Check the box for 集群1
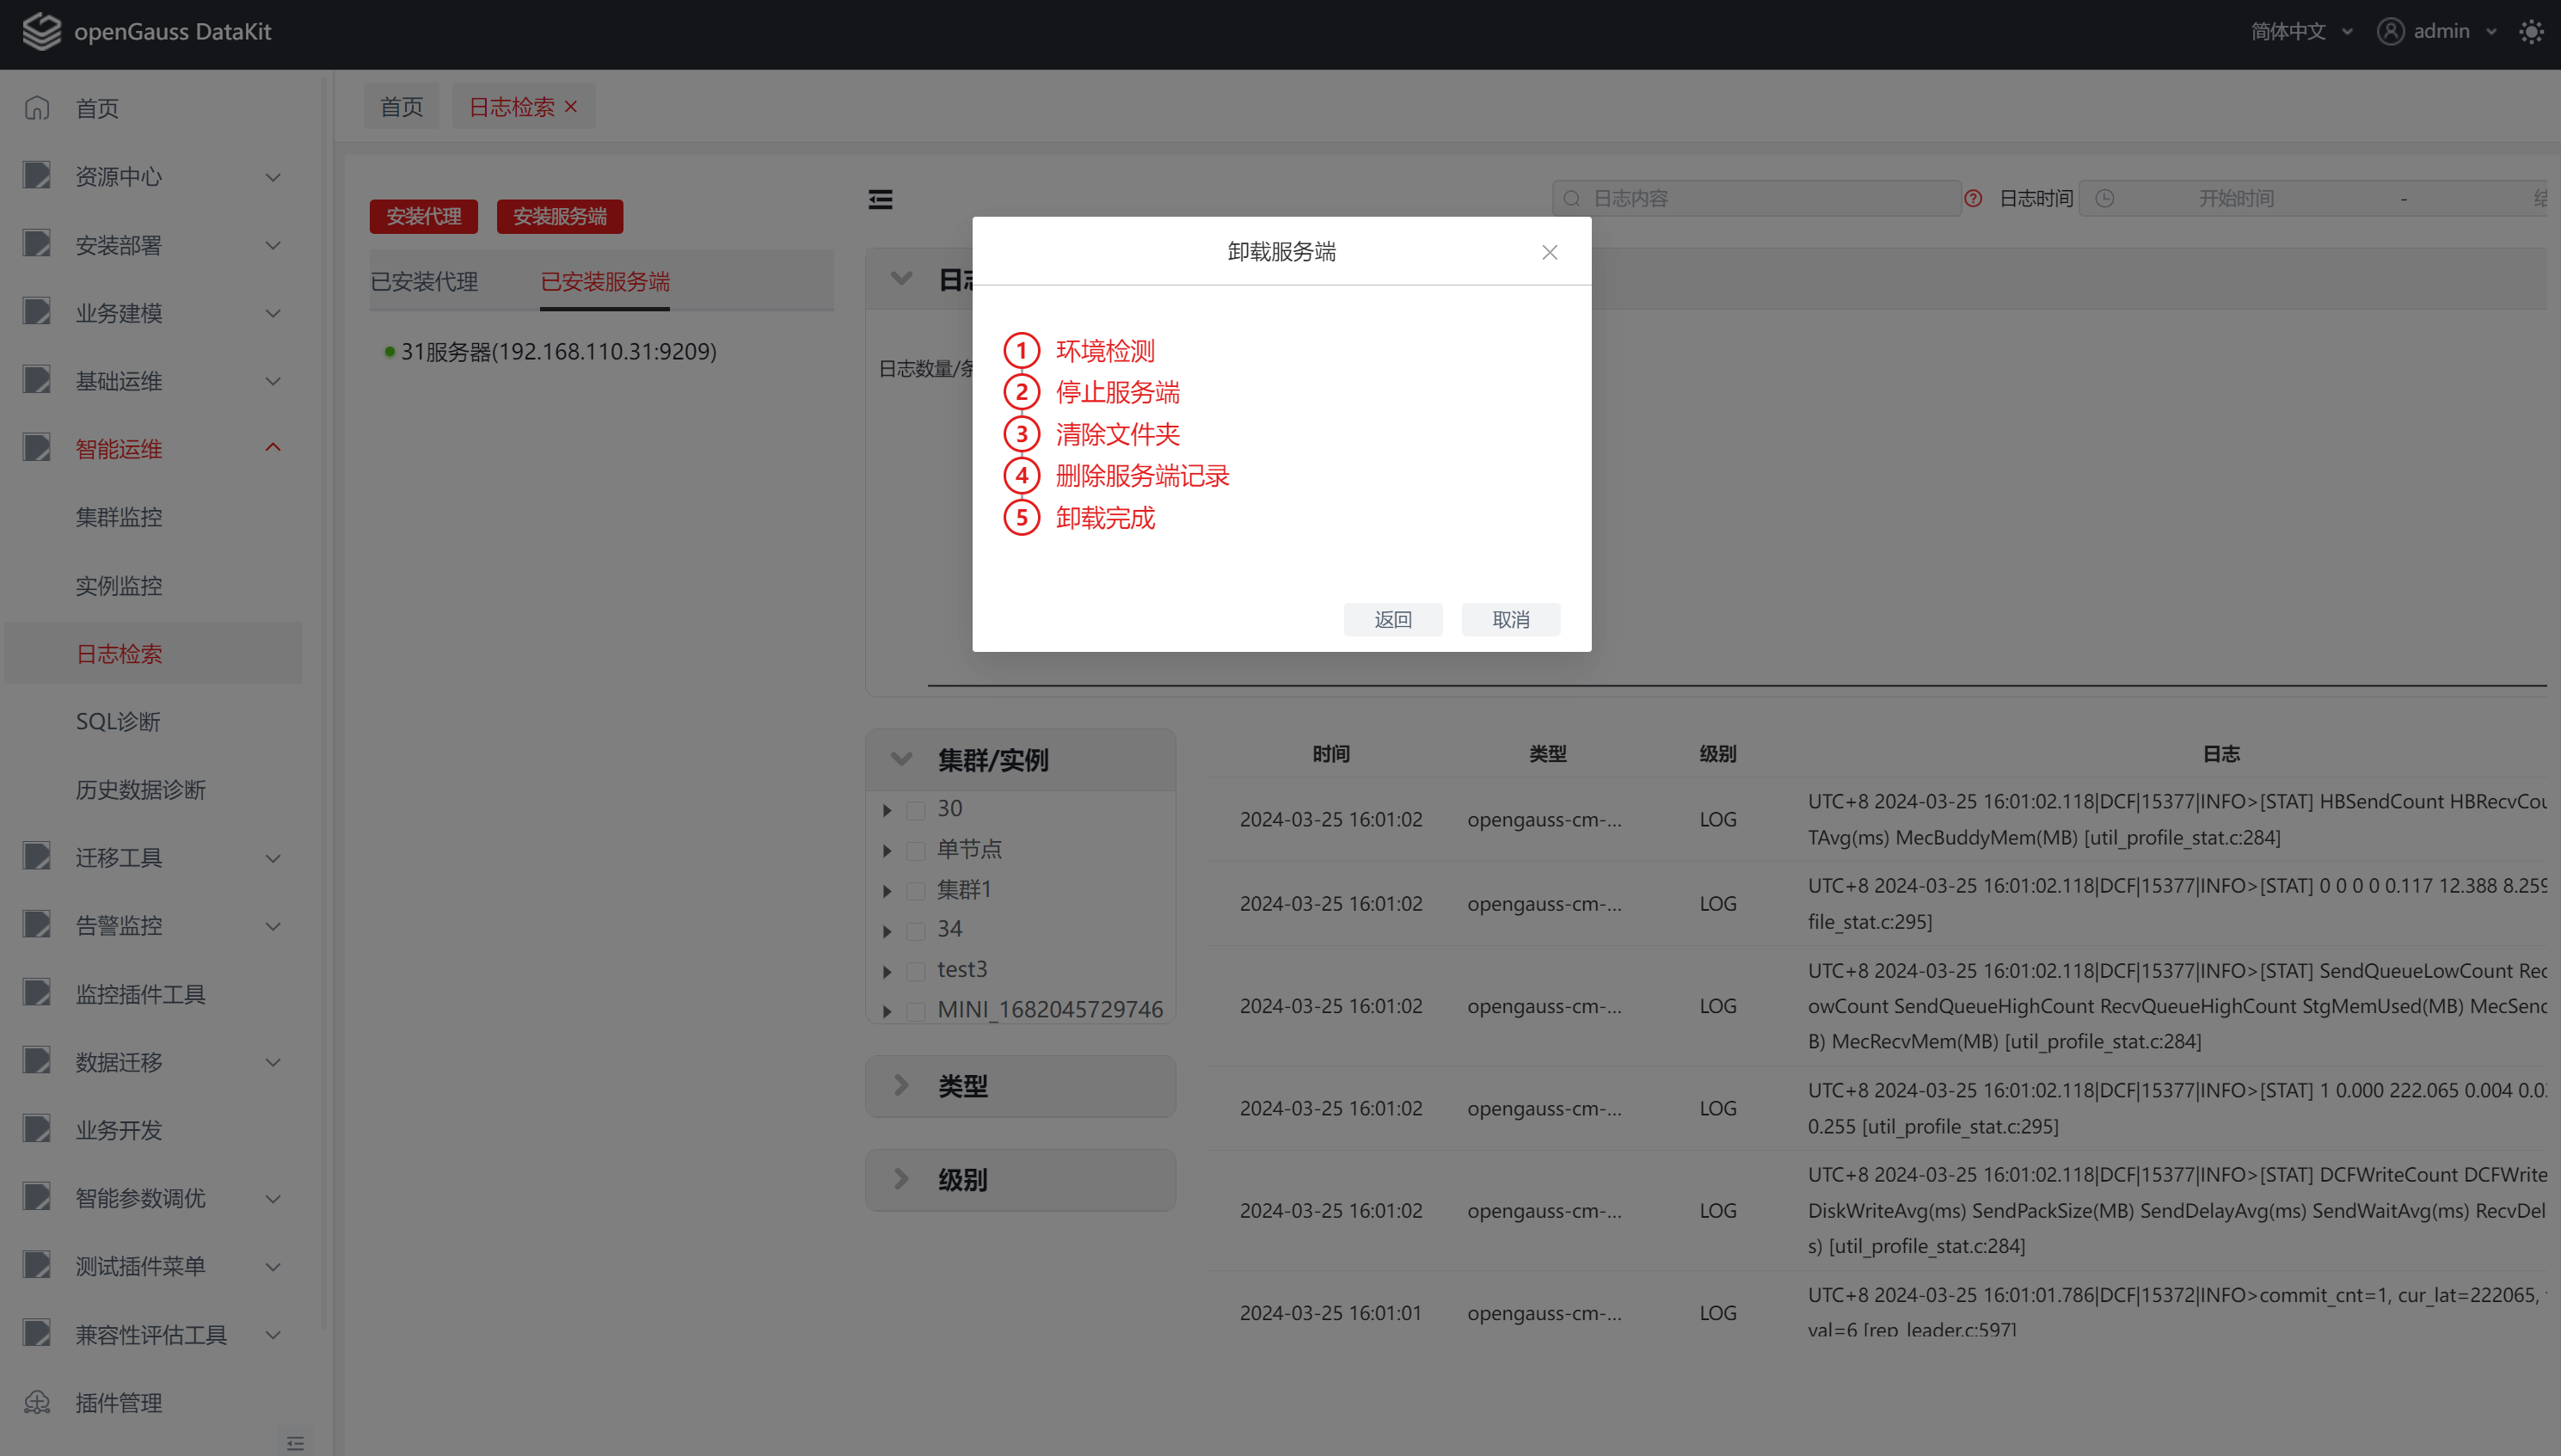The height and width of the screenshot is (1456, 2561). (915, 891)
